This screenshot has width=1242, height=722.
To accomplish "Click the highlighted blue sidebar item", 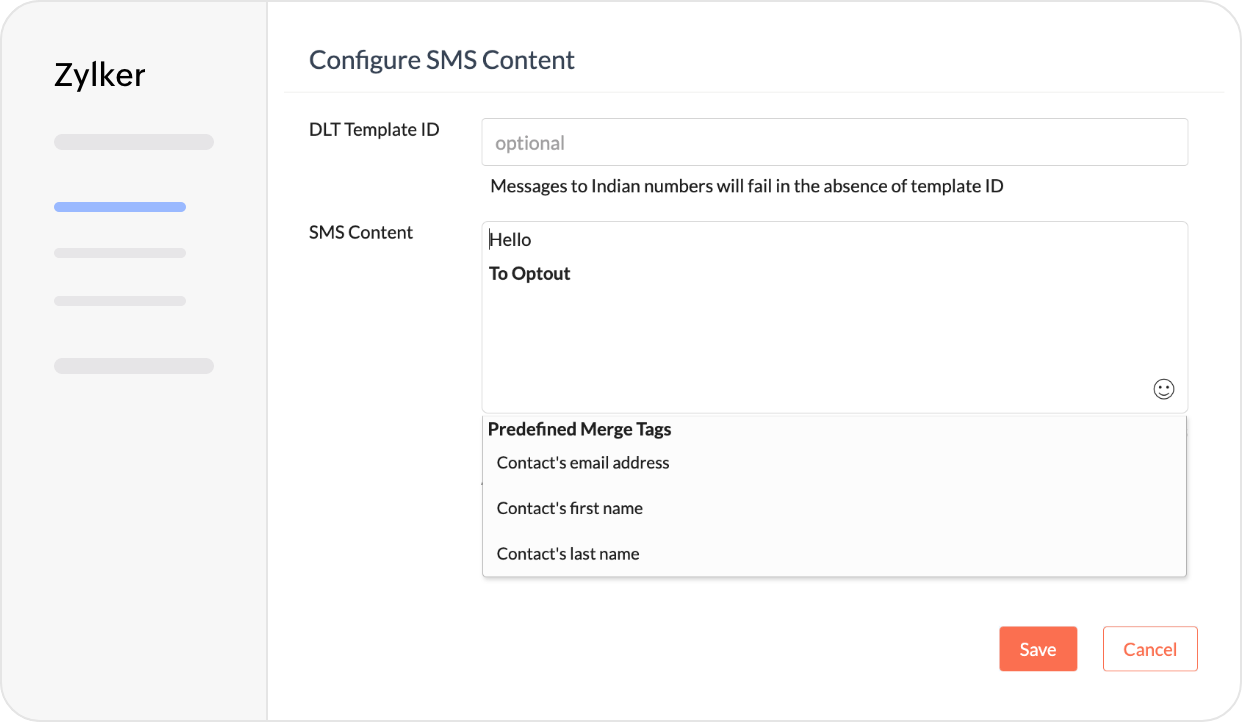I will tap(120, 207).
